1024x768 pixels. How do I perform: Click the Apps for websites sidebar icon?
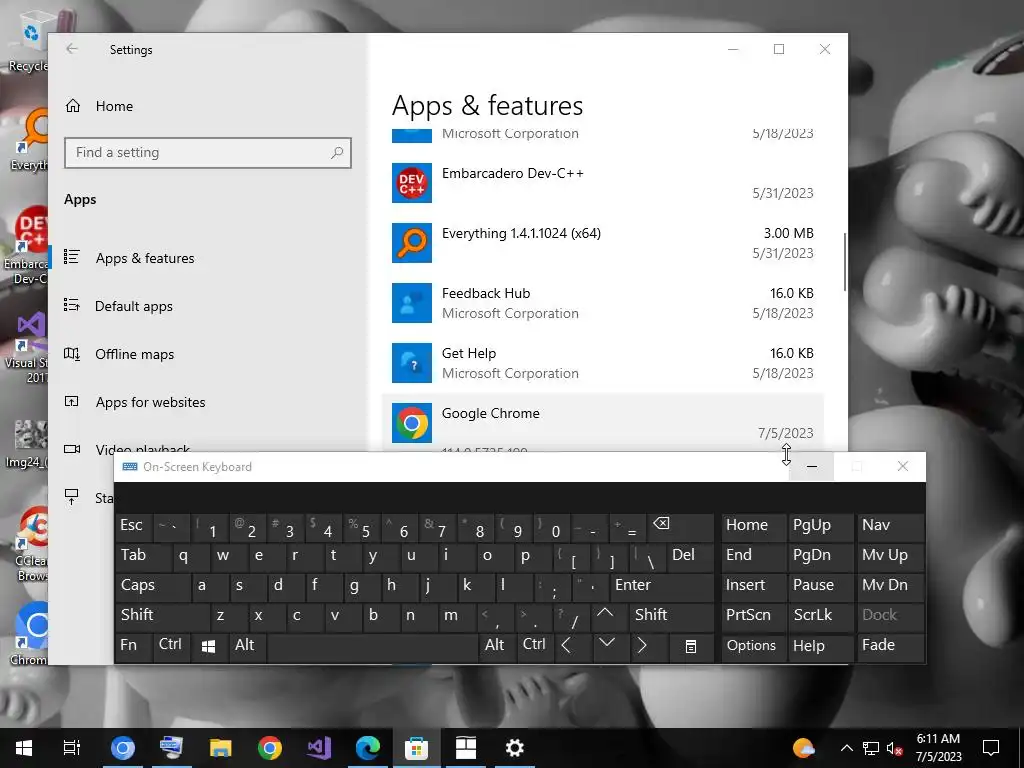point(72,401)
